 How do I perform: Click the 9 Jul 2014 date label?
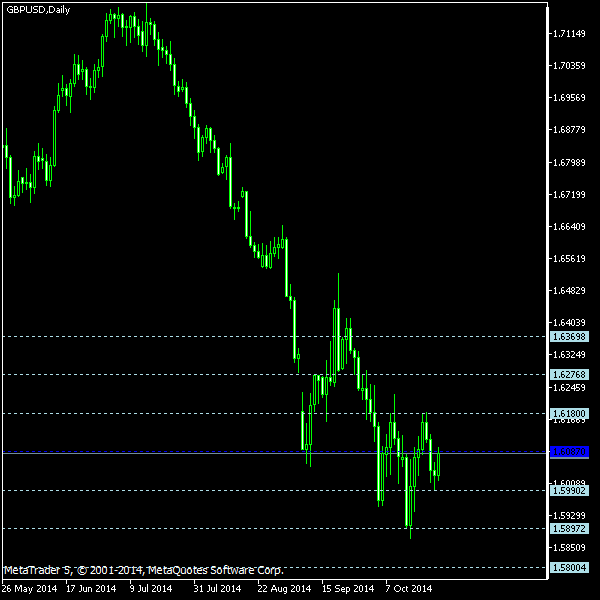(x=151, y=589)
